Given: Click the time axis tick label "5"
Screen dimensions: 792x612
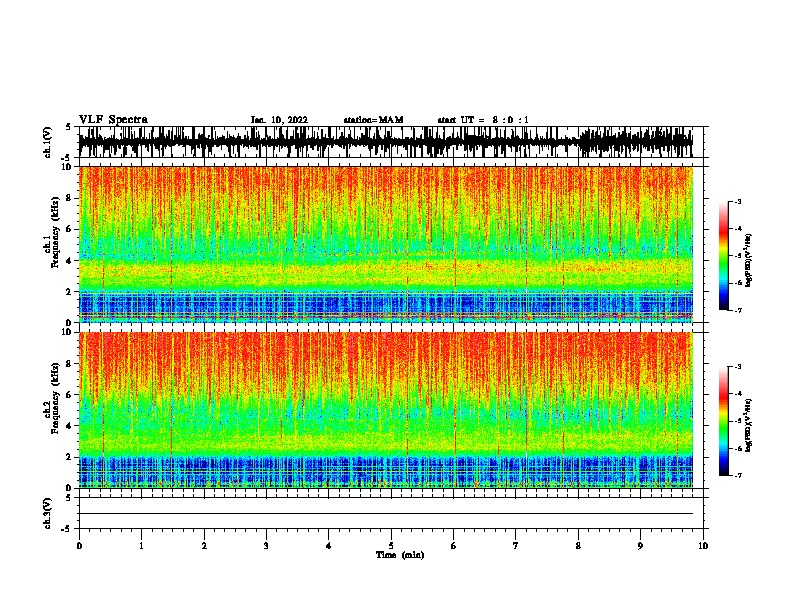Looking at the screenshot, I should (391, 546).
